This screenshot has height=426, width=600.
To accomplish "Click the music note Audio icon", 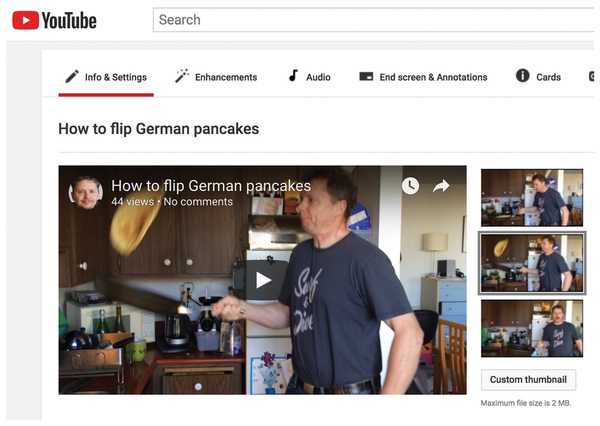I will point(293,75).
